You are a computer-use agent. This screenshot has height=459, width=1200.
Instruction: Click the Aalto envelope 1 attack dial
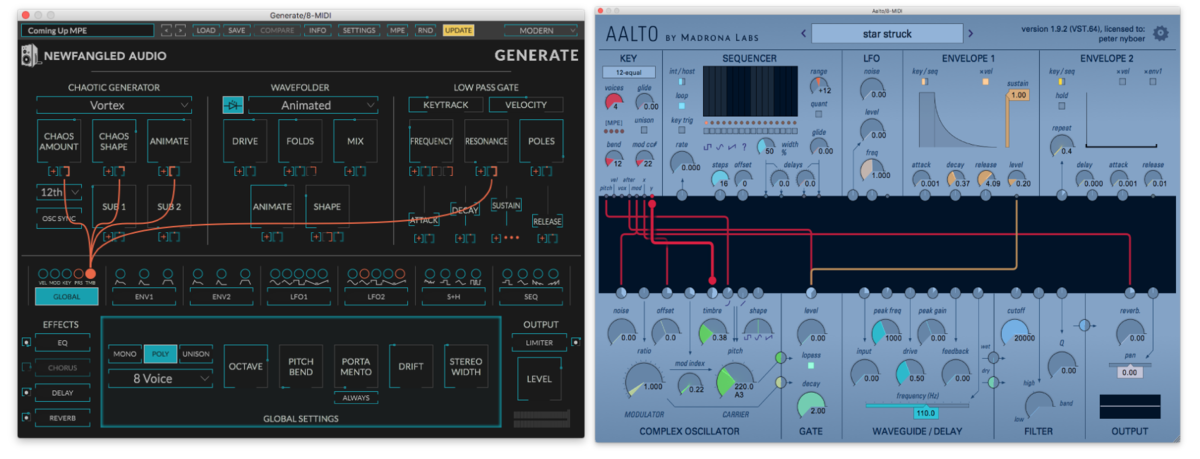click(x=921, y=178)
